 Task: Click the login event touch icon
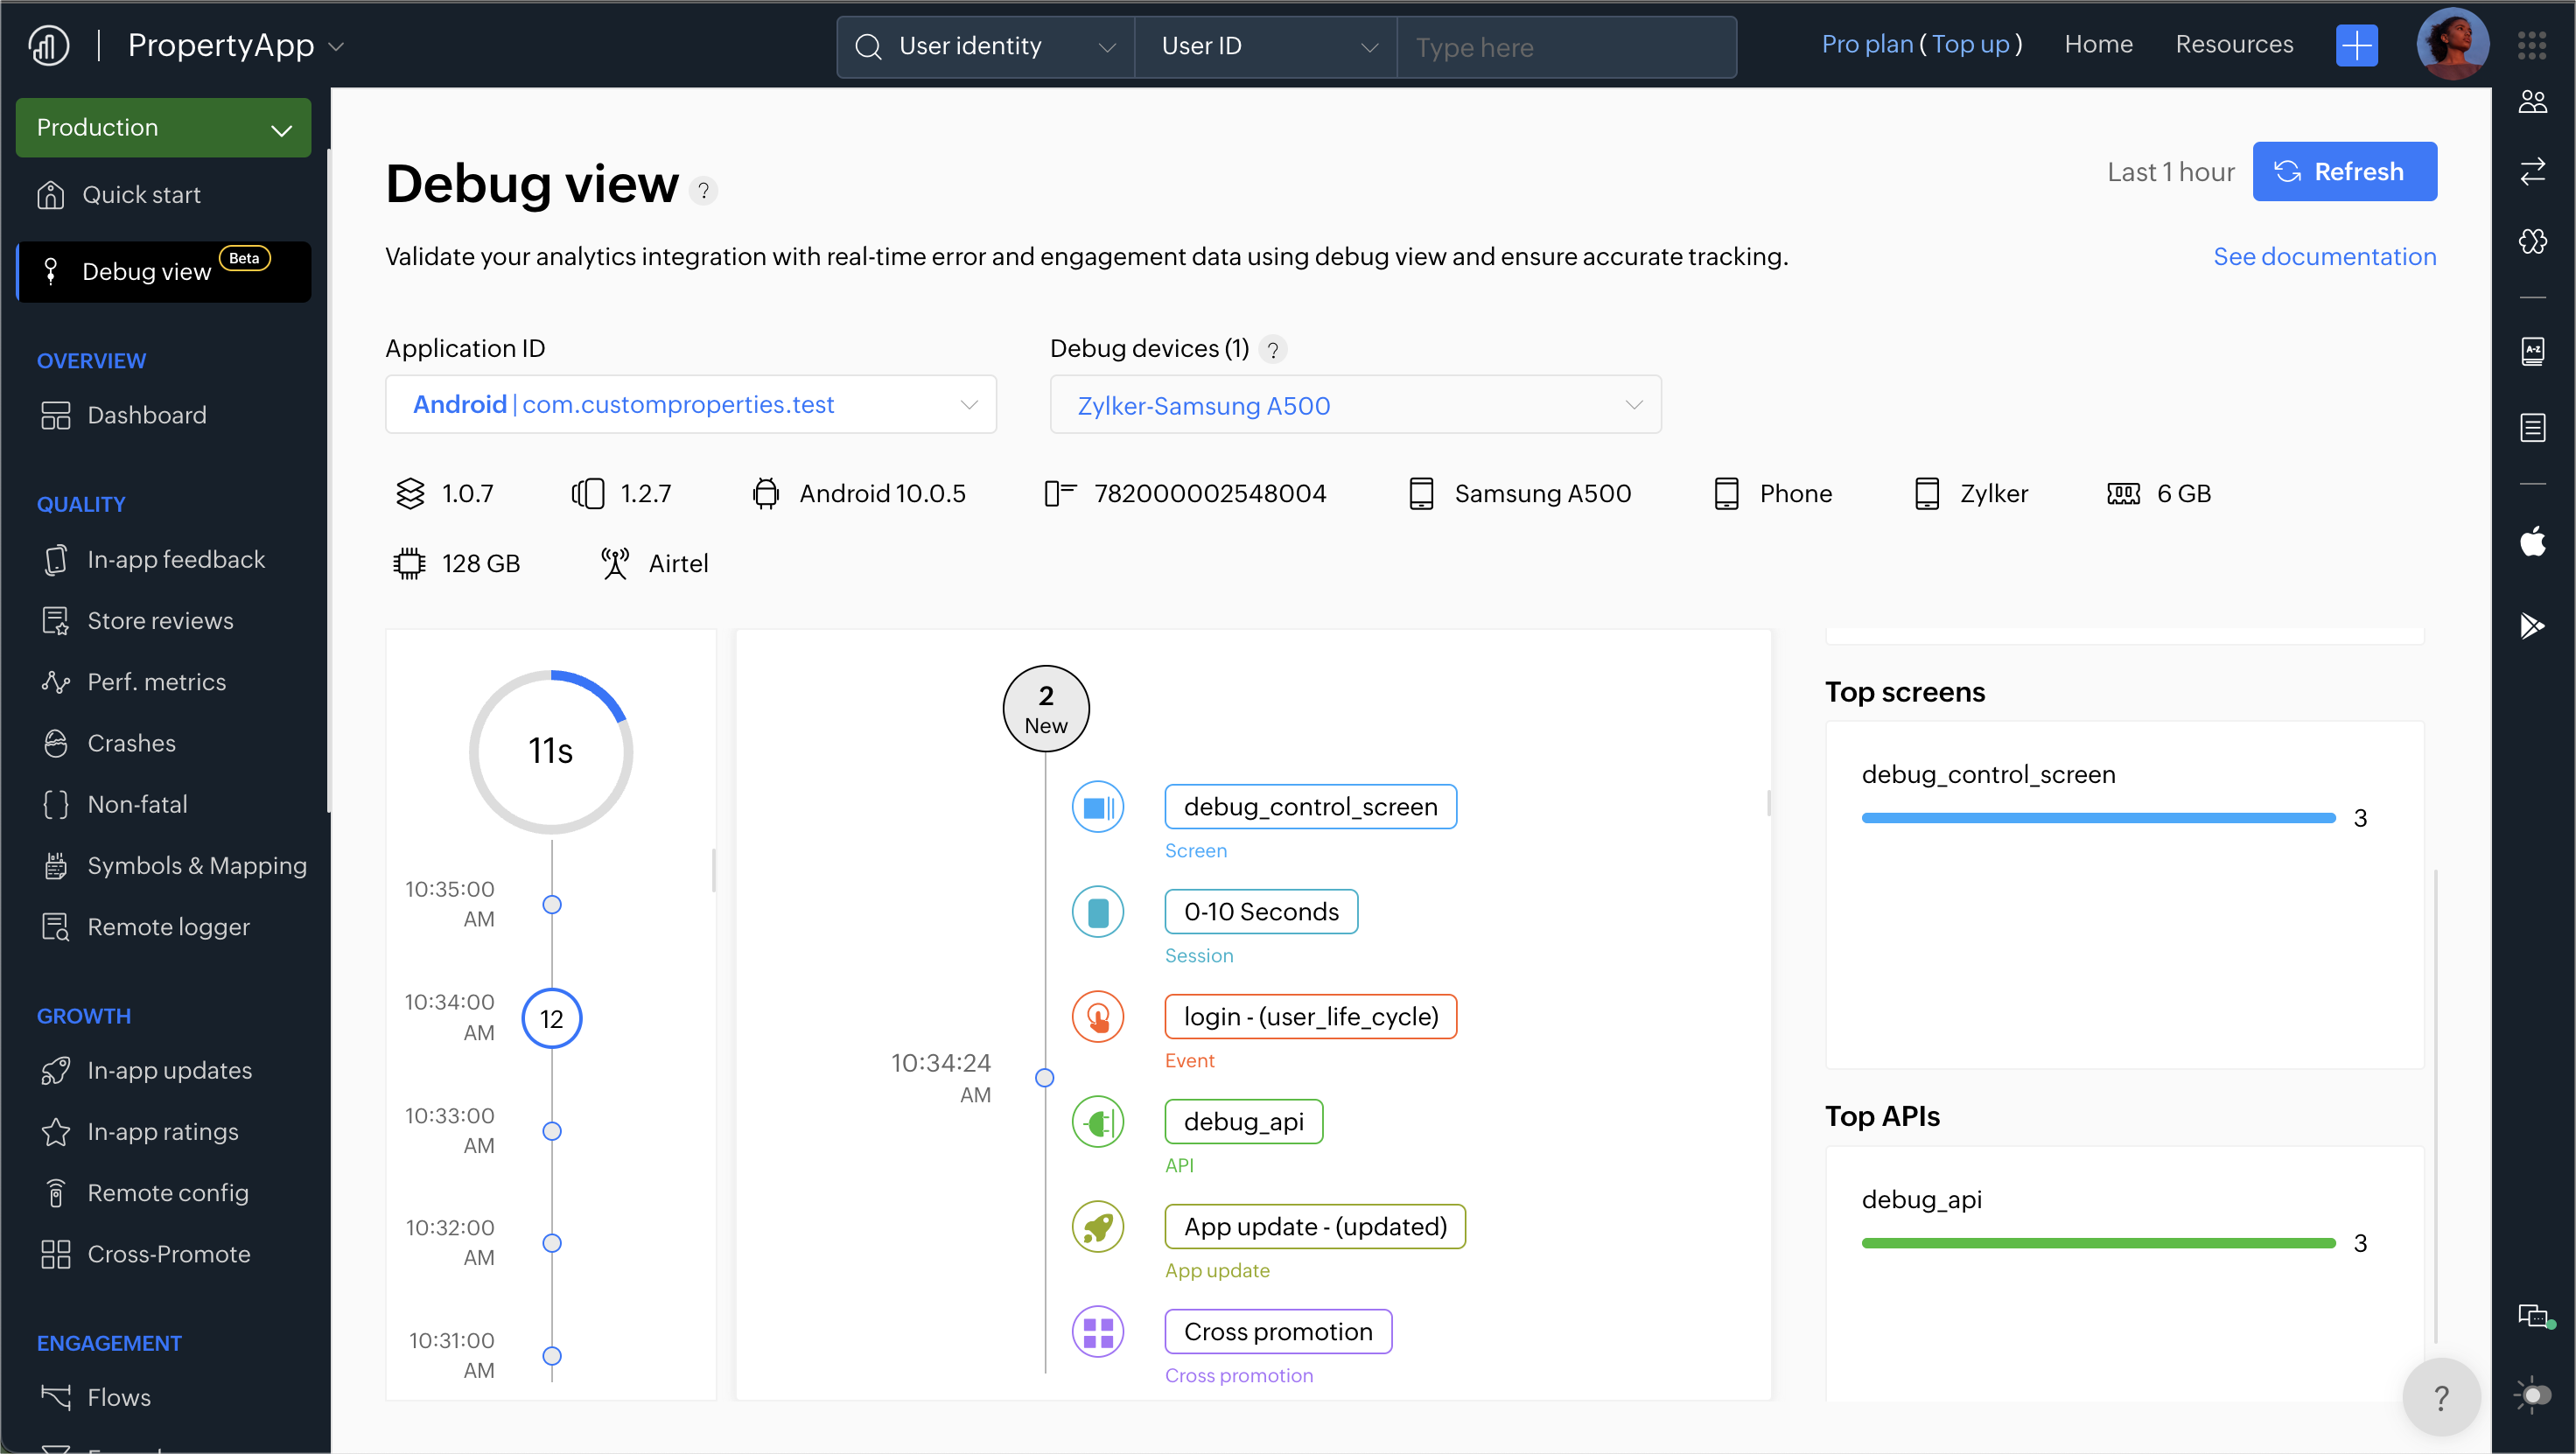point(1098,1017)
